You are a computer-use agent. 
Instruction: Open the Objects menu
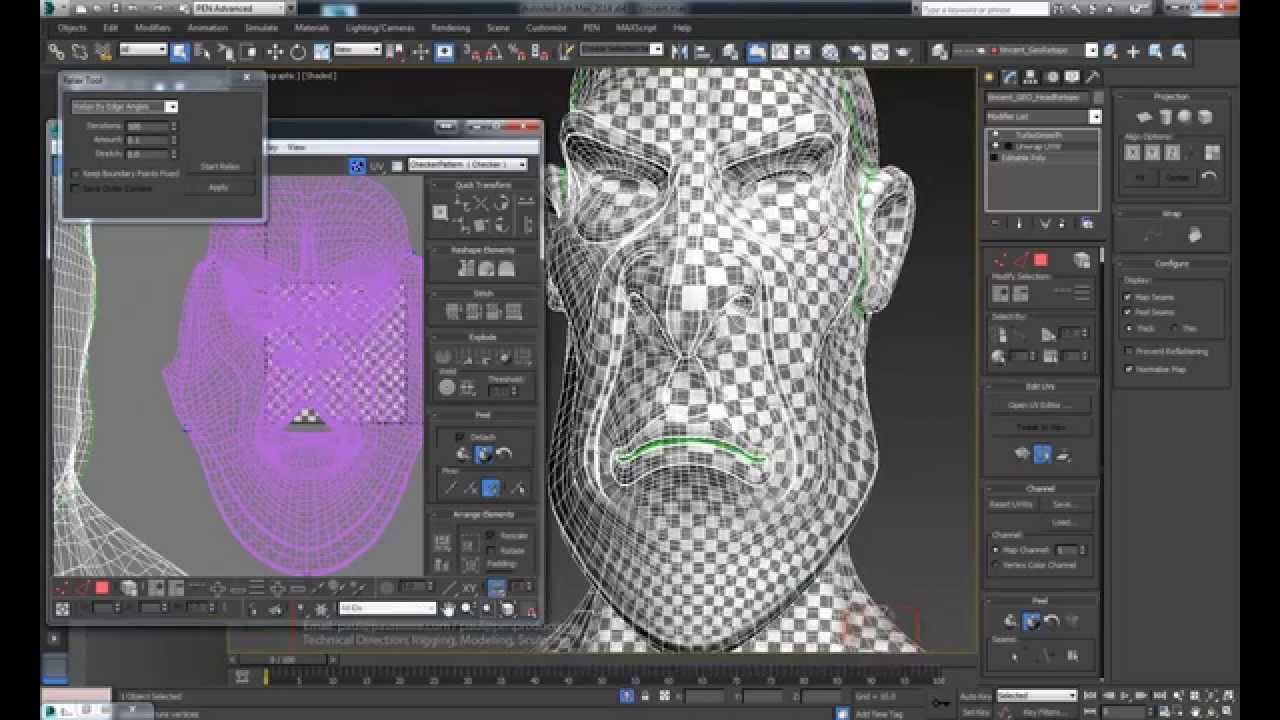(72, 28)
